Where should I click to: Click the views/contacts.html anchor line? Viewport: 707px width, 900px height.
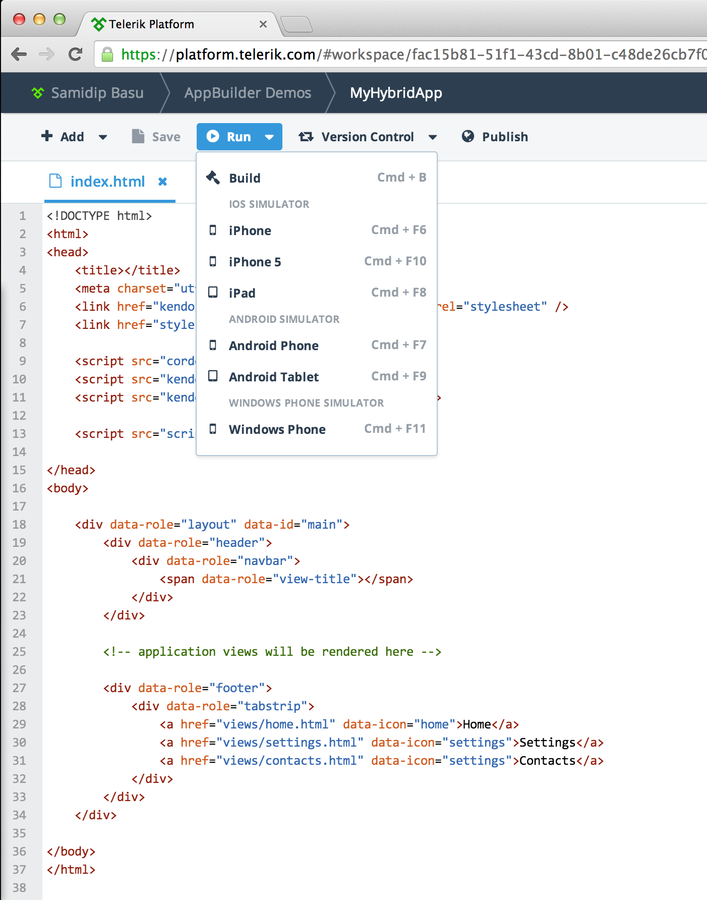[382, 761]
